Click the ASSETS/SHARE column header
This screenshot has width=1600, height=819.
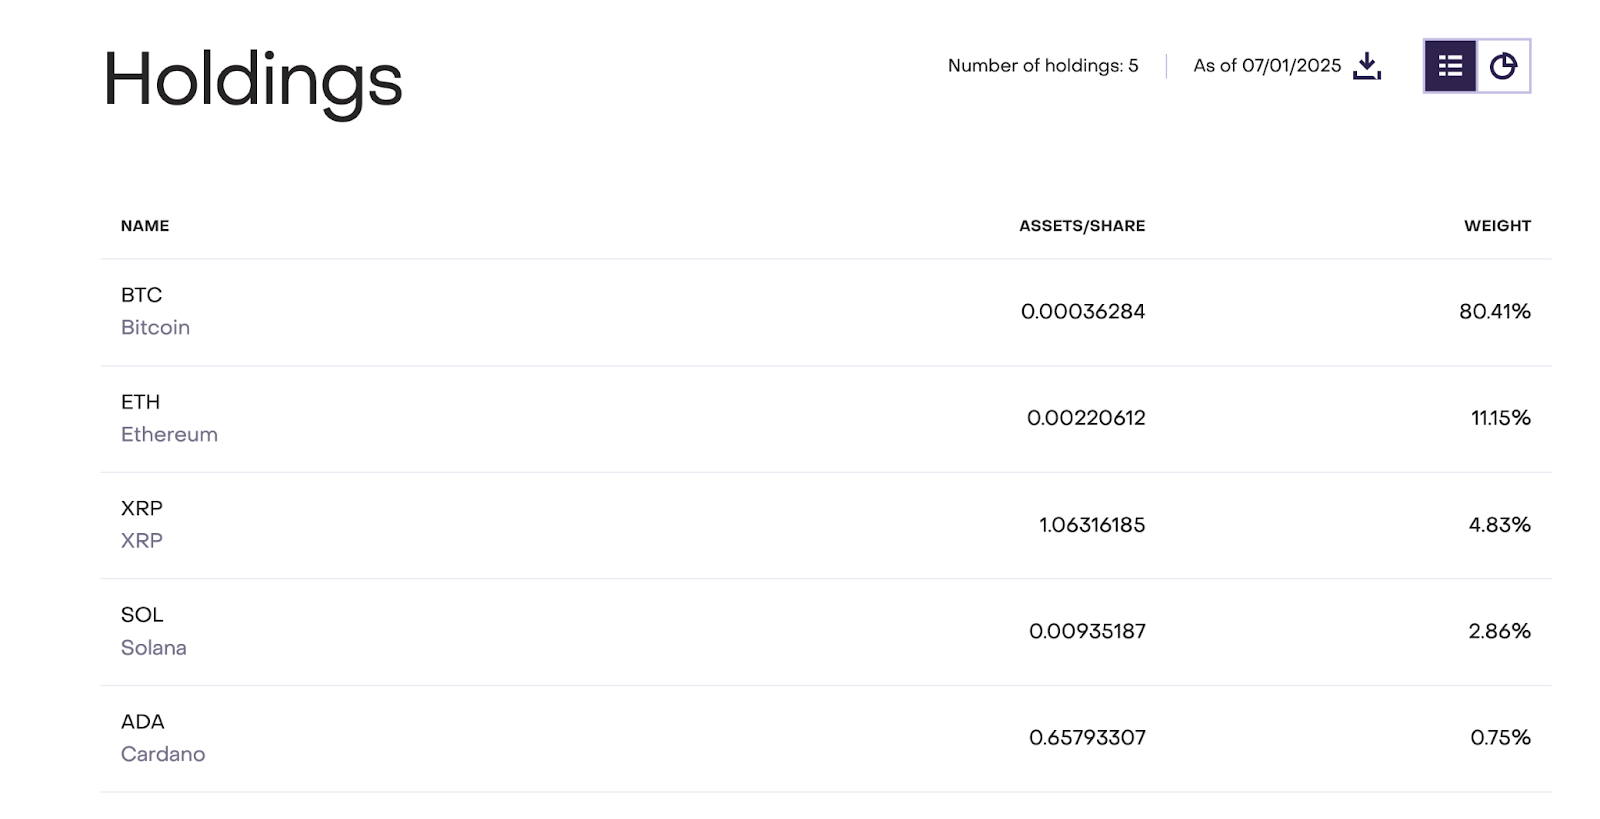1082,226
